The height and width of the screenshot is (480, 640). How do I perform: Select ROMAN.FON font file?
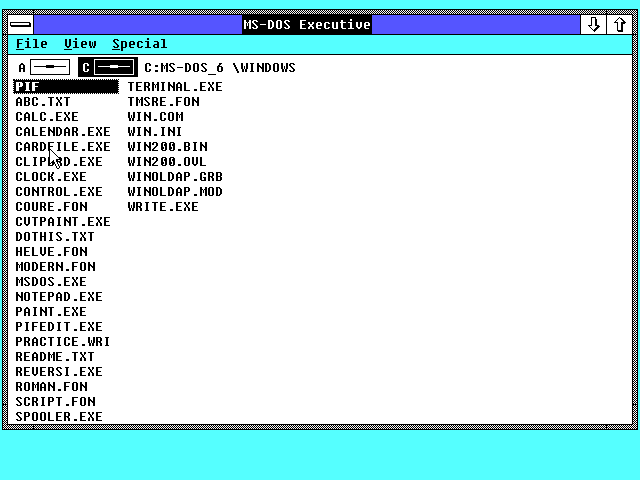[x=51, y=387]
